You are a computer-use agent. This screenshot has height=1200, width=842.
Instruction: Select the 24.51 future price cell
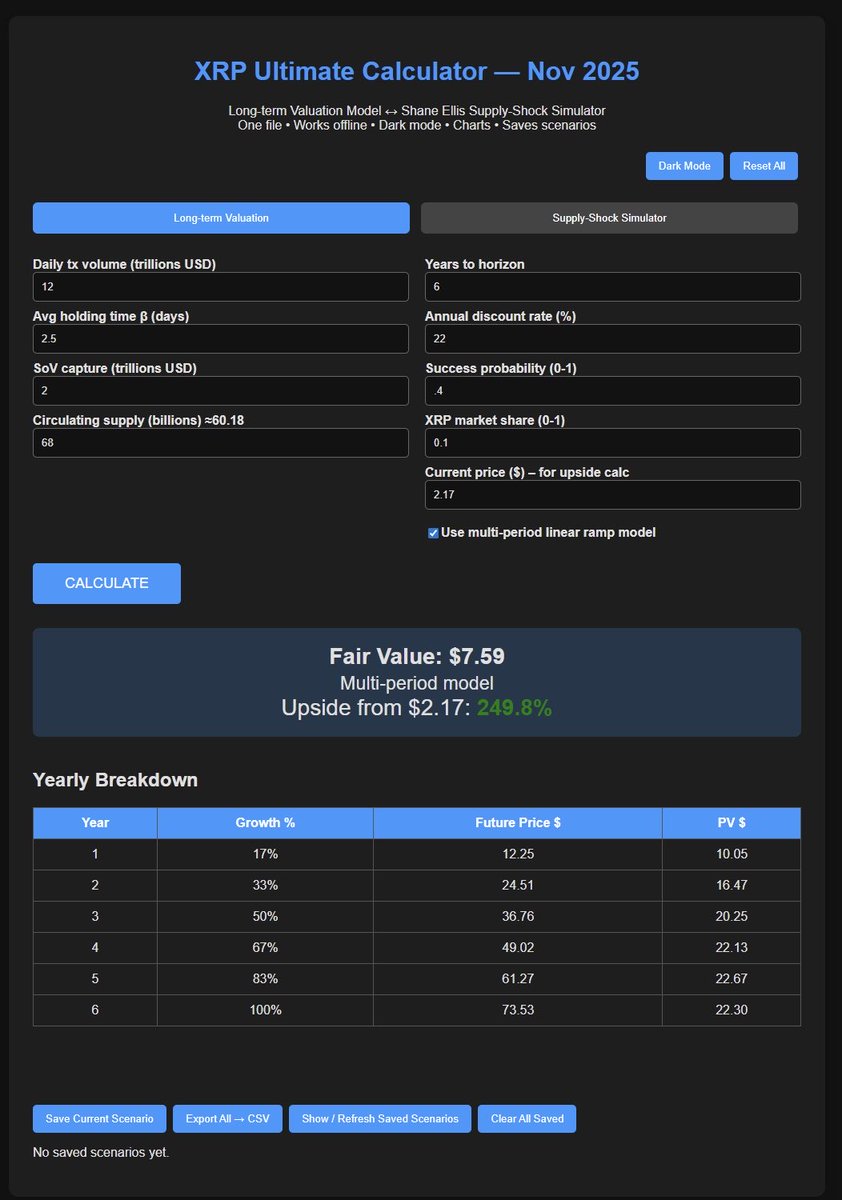518,885
